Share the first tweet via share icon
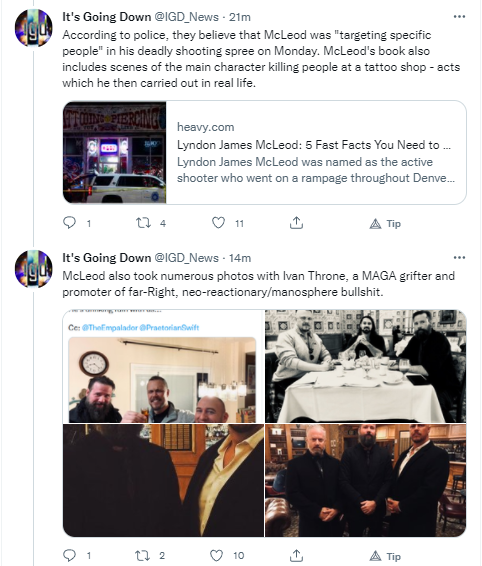 [296, 223]
